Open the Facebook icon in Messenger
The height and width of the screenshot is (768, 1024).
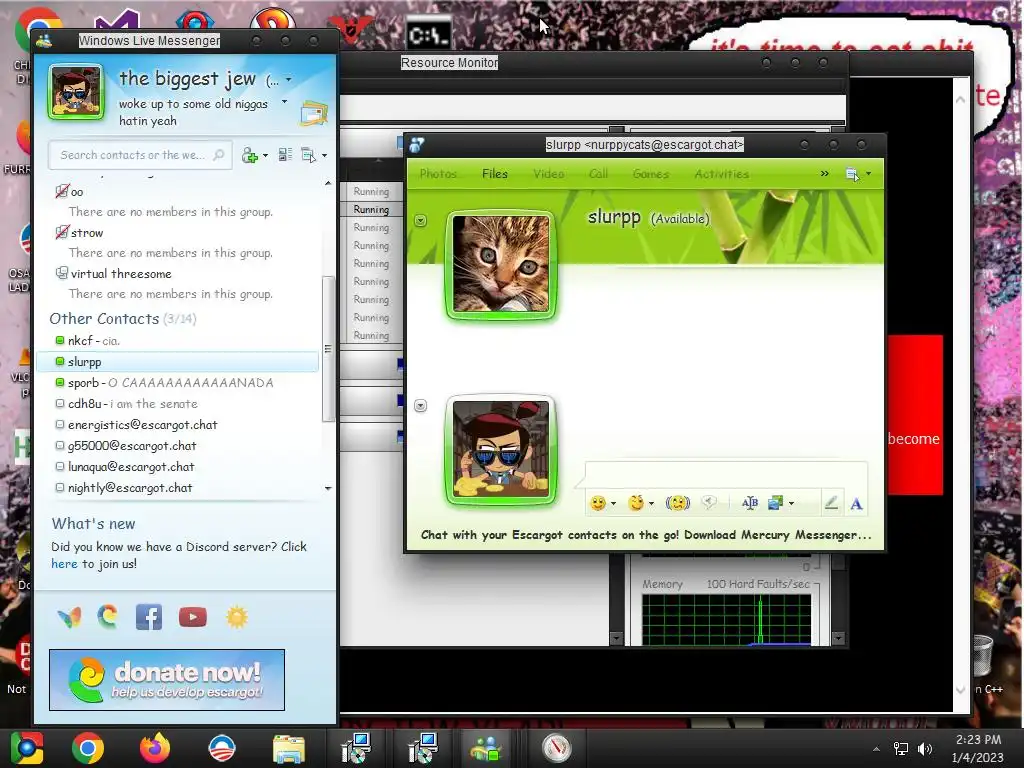pyautogui.click(x=149, y=617)
